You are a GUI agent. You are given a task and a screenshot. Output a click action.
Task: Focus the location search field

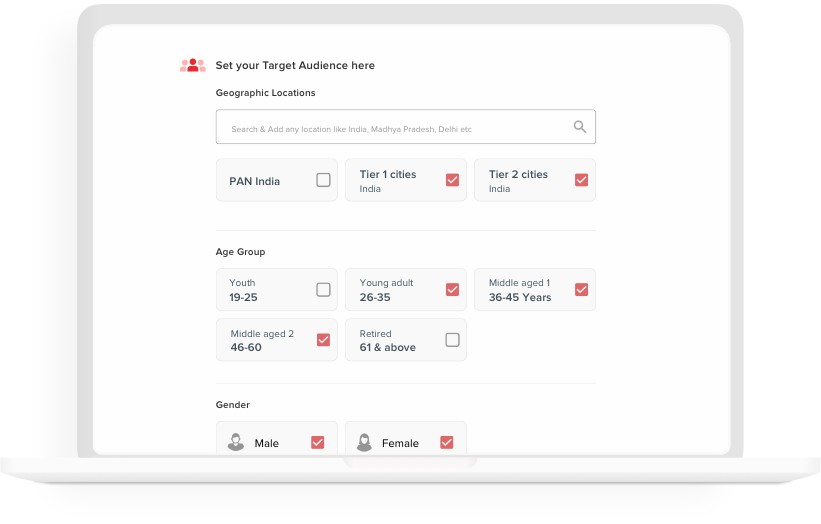(x=406, y=127)
